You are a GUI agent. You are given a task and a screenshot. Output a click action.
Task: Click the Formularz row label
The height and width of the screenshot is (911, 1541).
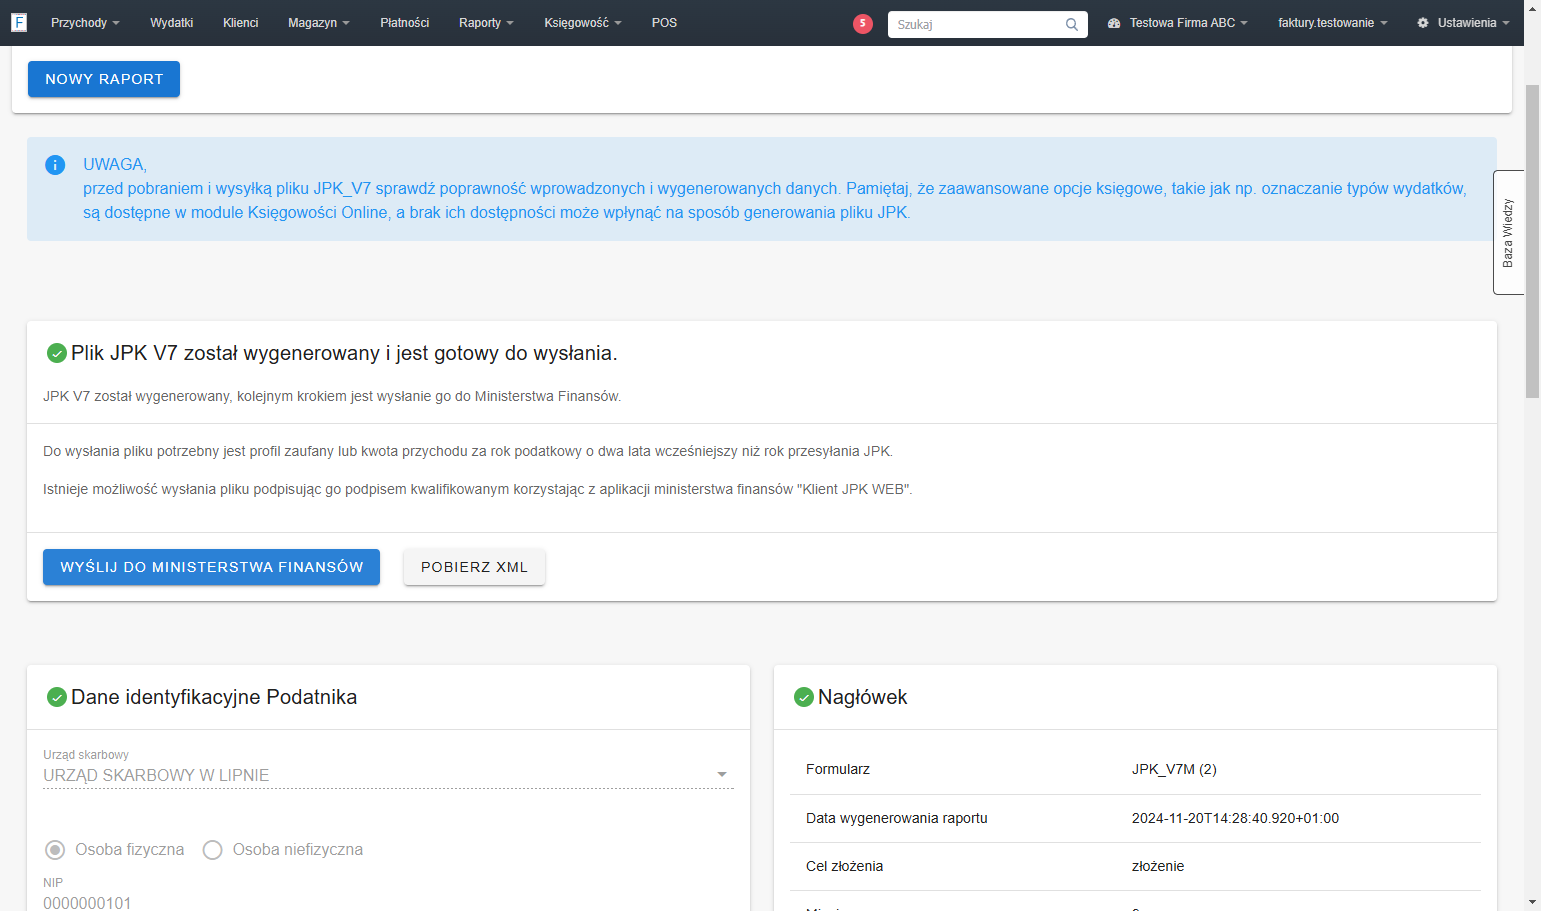click(838, 769)
